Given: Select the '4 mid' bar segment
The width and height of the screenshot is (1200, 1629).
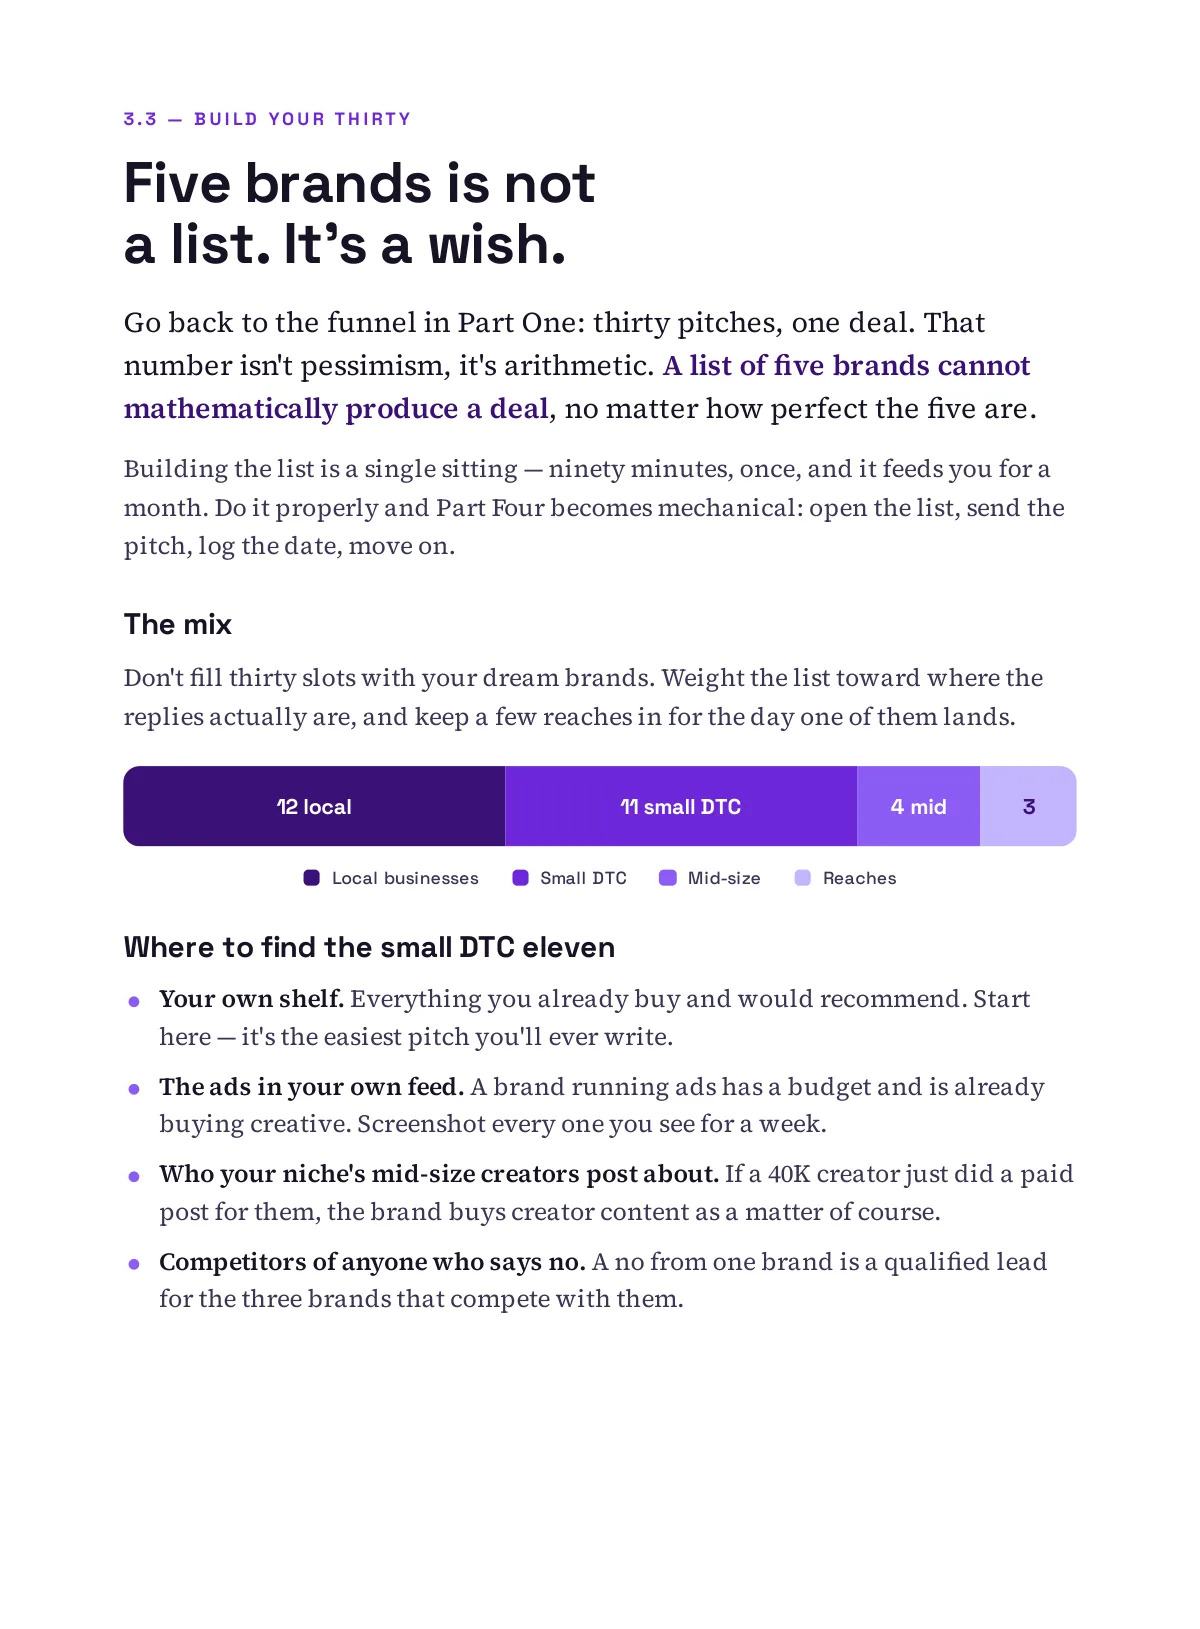Looking at the screenshot, I should pos(918,806).
